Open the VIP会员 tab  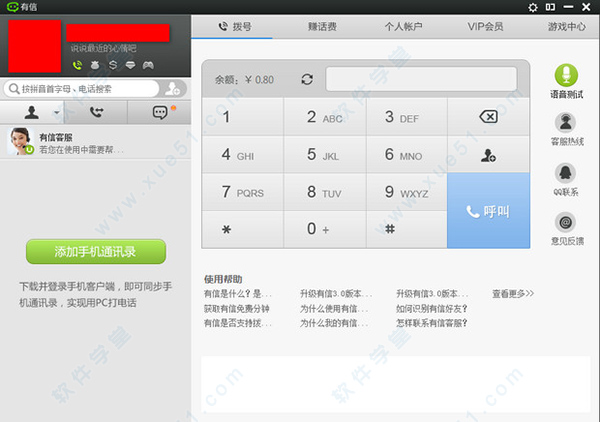[485, 27]
